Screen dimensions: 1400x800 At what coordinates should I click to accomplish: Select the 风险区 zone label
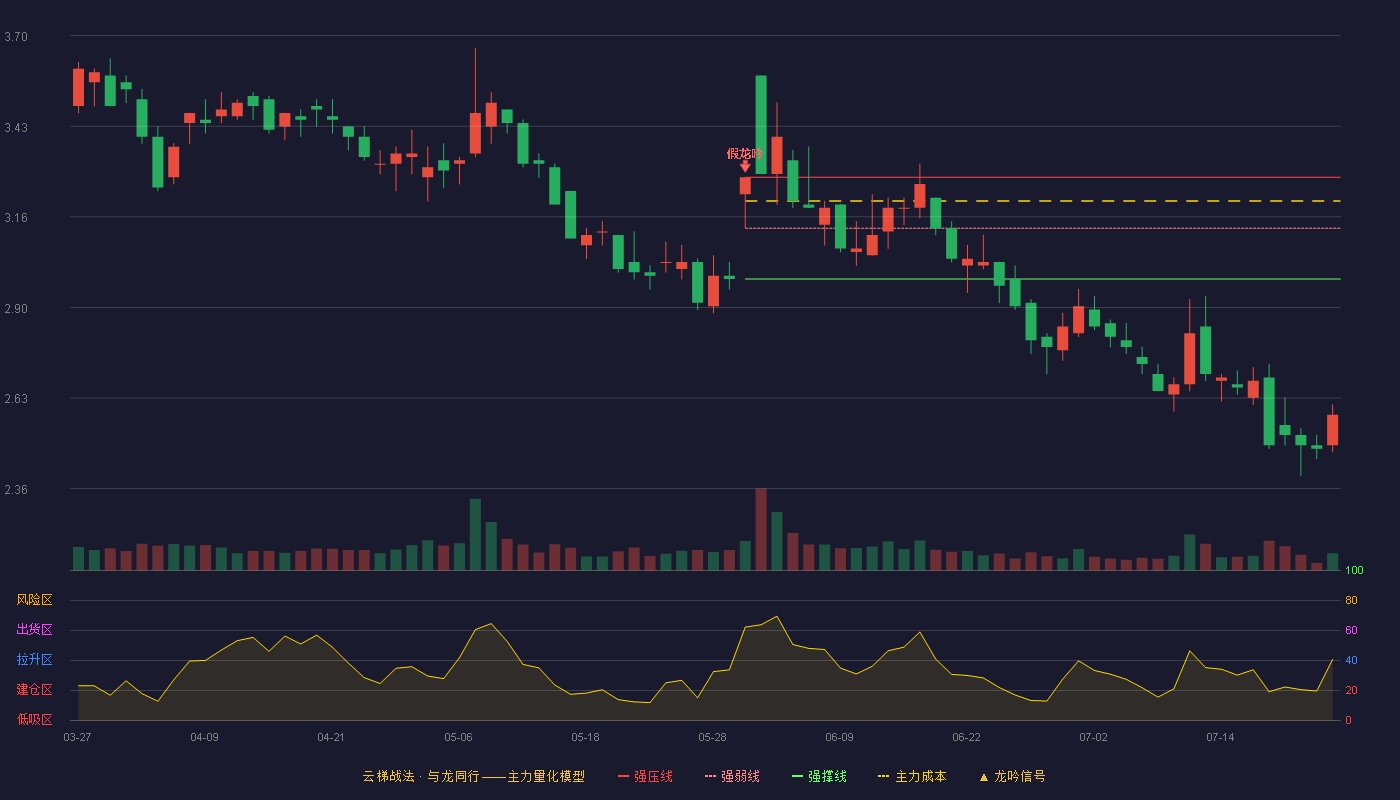(34, 600)
